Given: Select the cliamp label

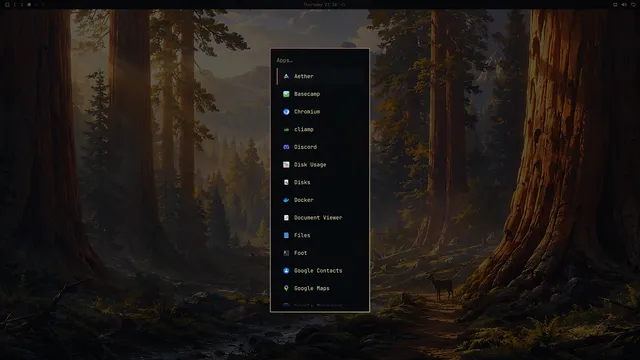Looking at the screenshot, I should point(304,129).
